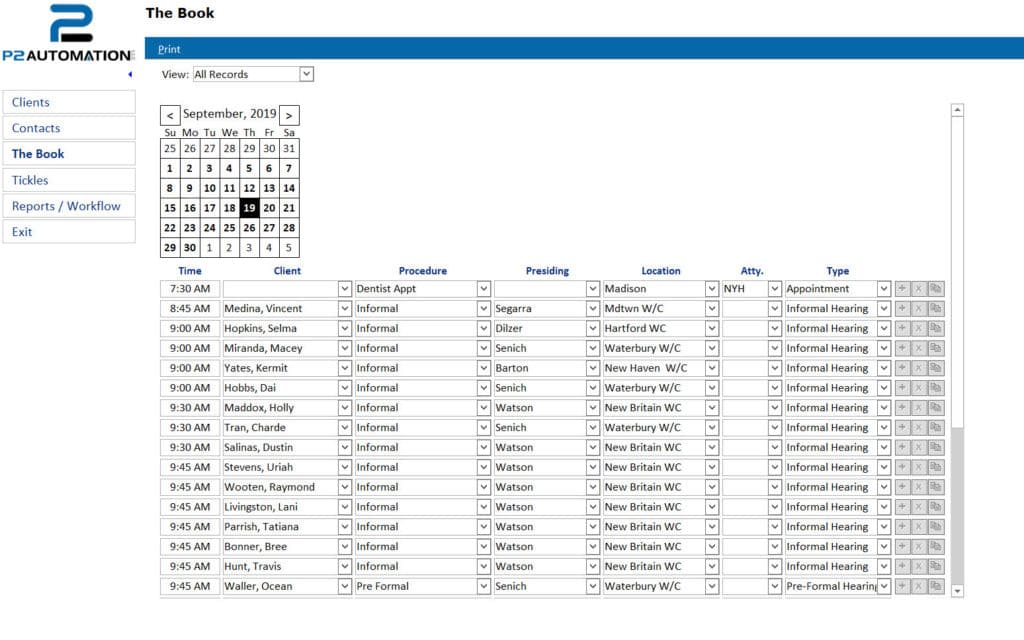Expand the Procedure dropdown showing Dentist Appt

pyautogui.click(x=483, y=289)
